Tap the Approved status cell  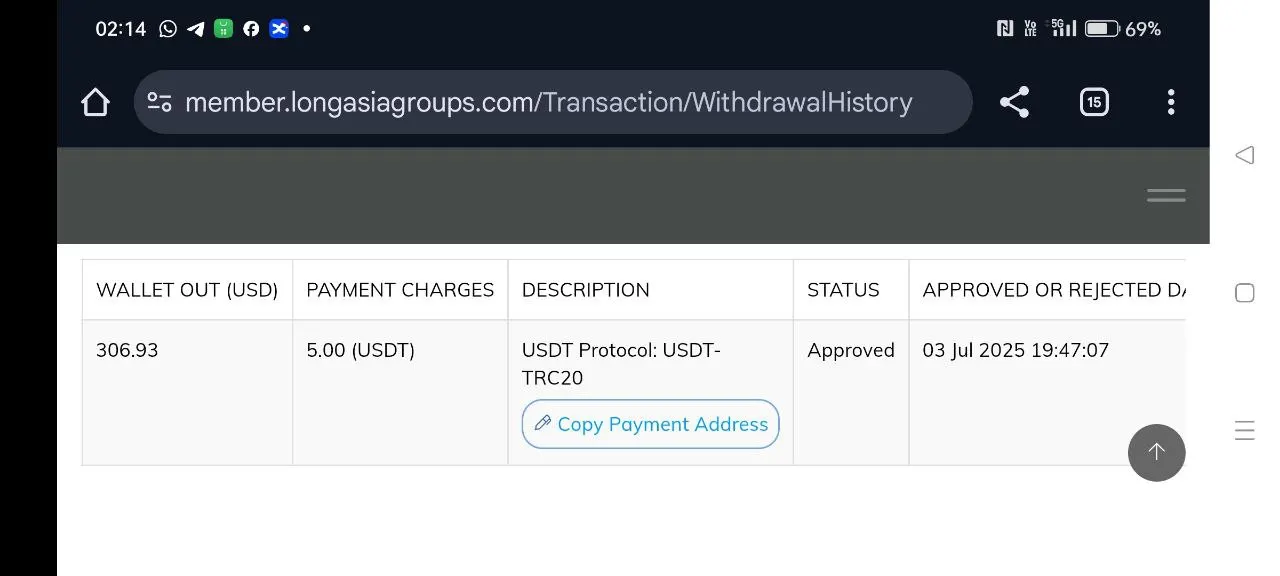coord(851,350)
